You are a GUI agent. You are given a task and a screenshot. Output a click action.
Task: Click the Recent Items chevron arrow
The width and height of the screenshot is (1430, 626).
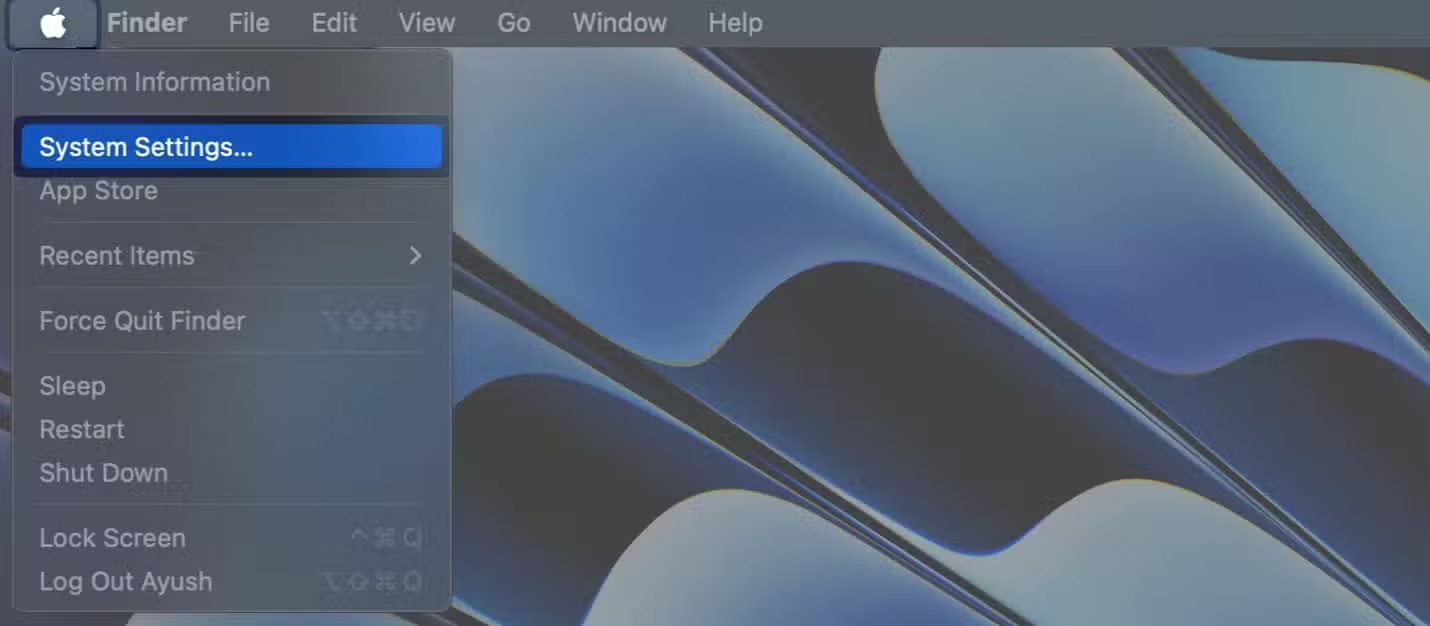pos(416,256)
